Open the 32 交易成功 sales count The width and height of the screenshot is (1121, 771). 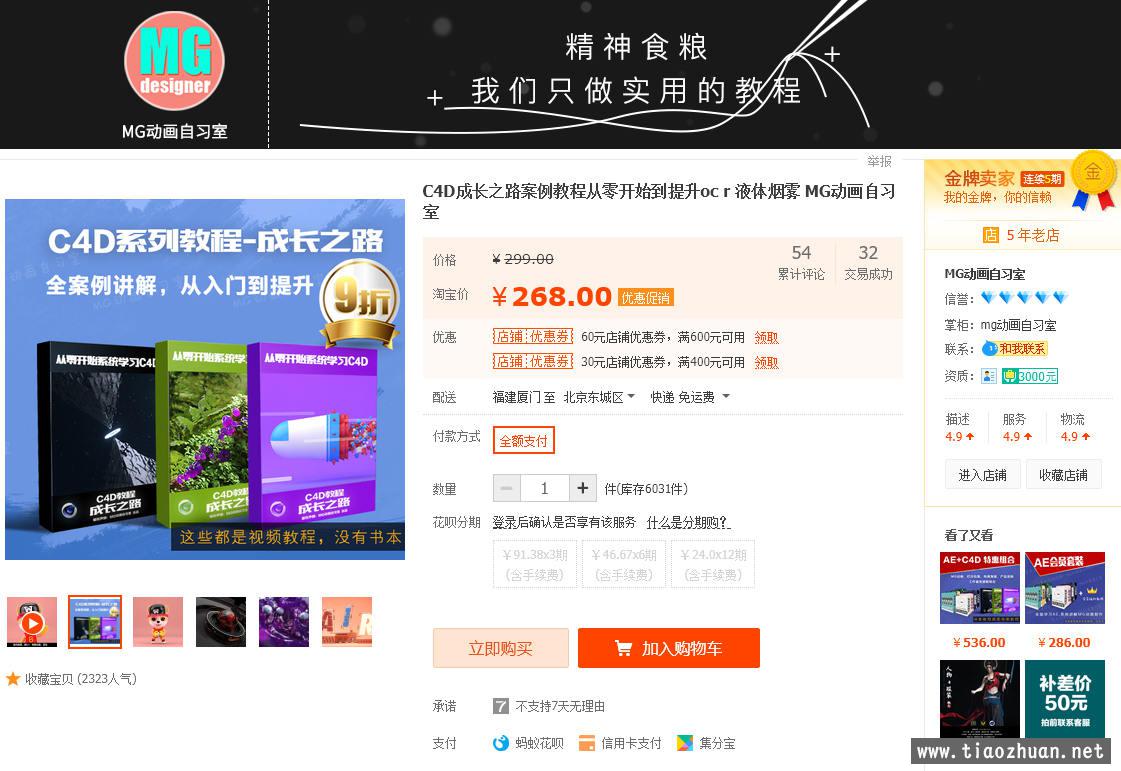pos(868,262)
